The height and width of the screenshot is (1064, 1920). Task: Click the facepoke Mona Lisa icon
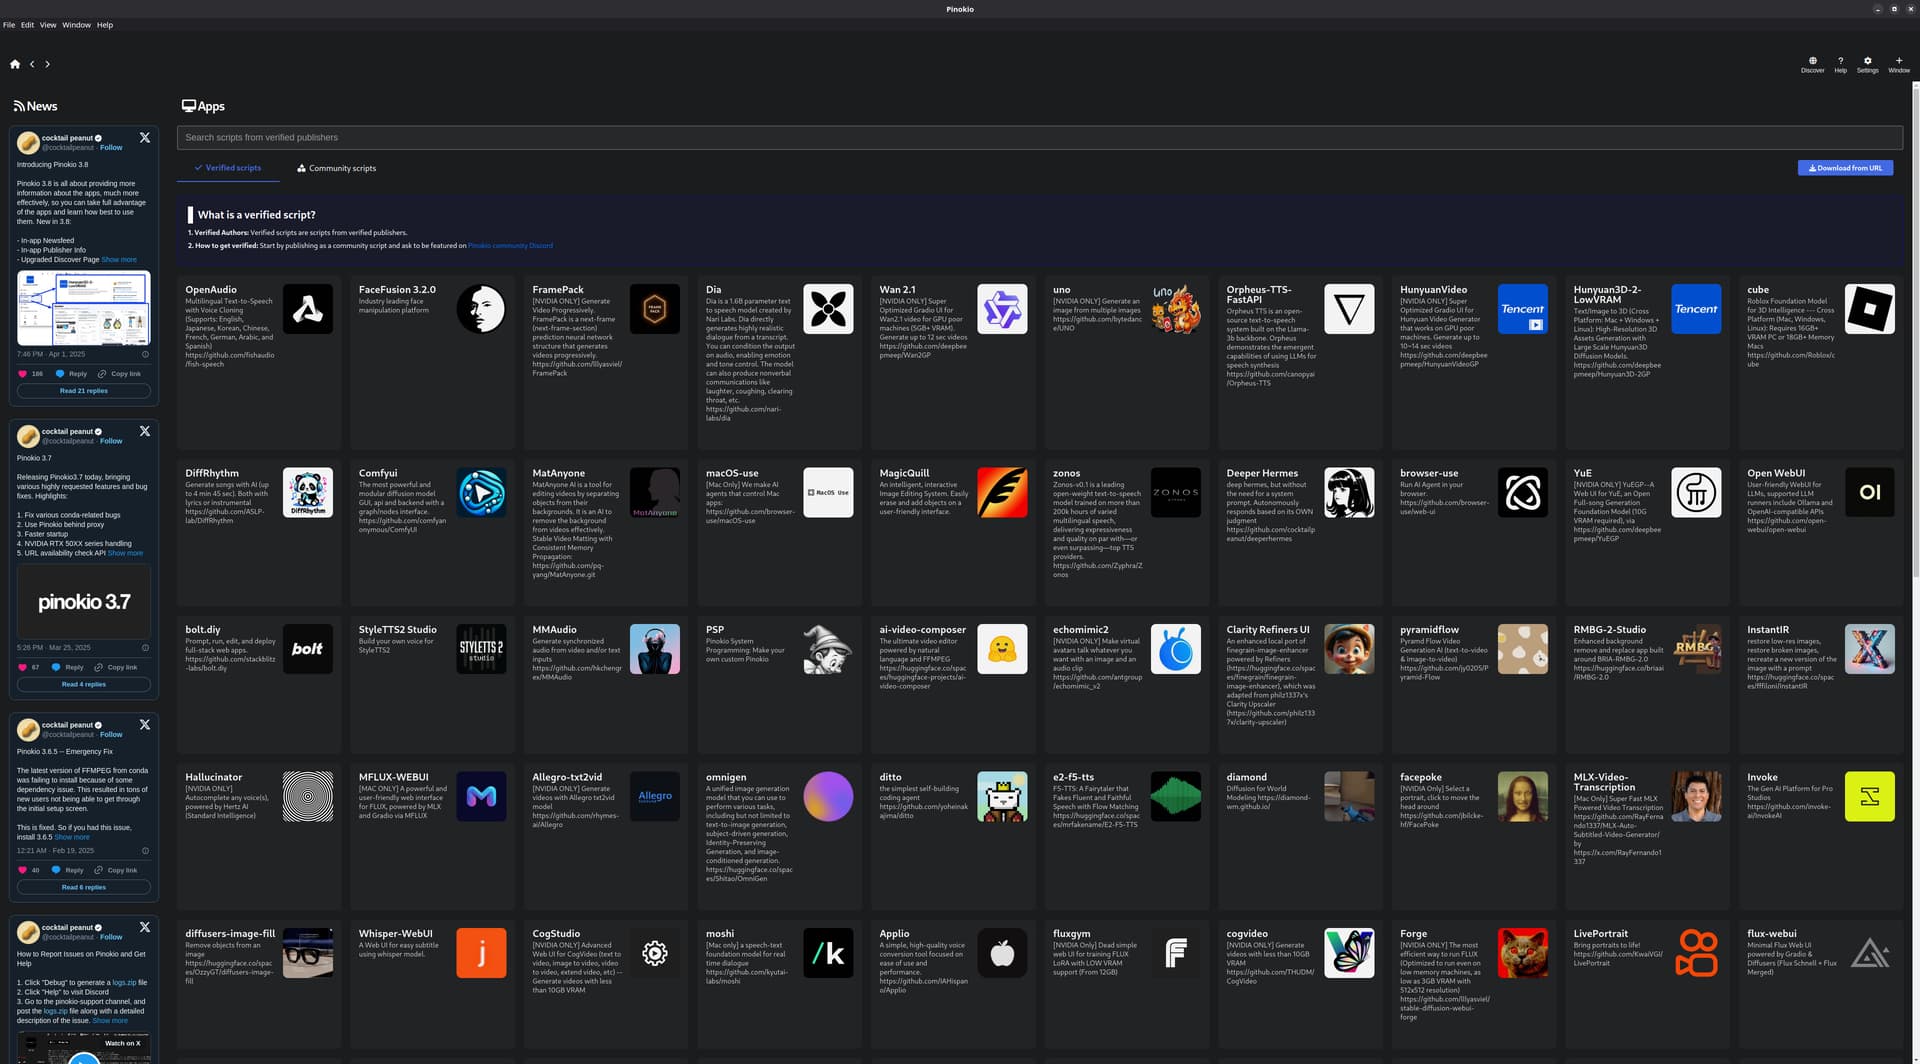pyautogui.click(x=1523, y=796)
